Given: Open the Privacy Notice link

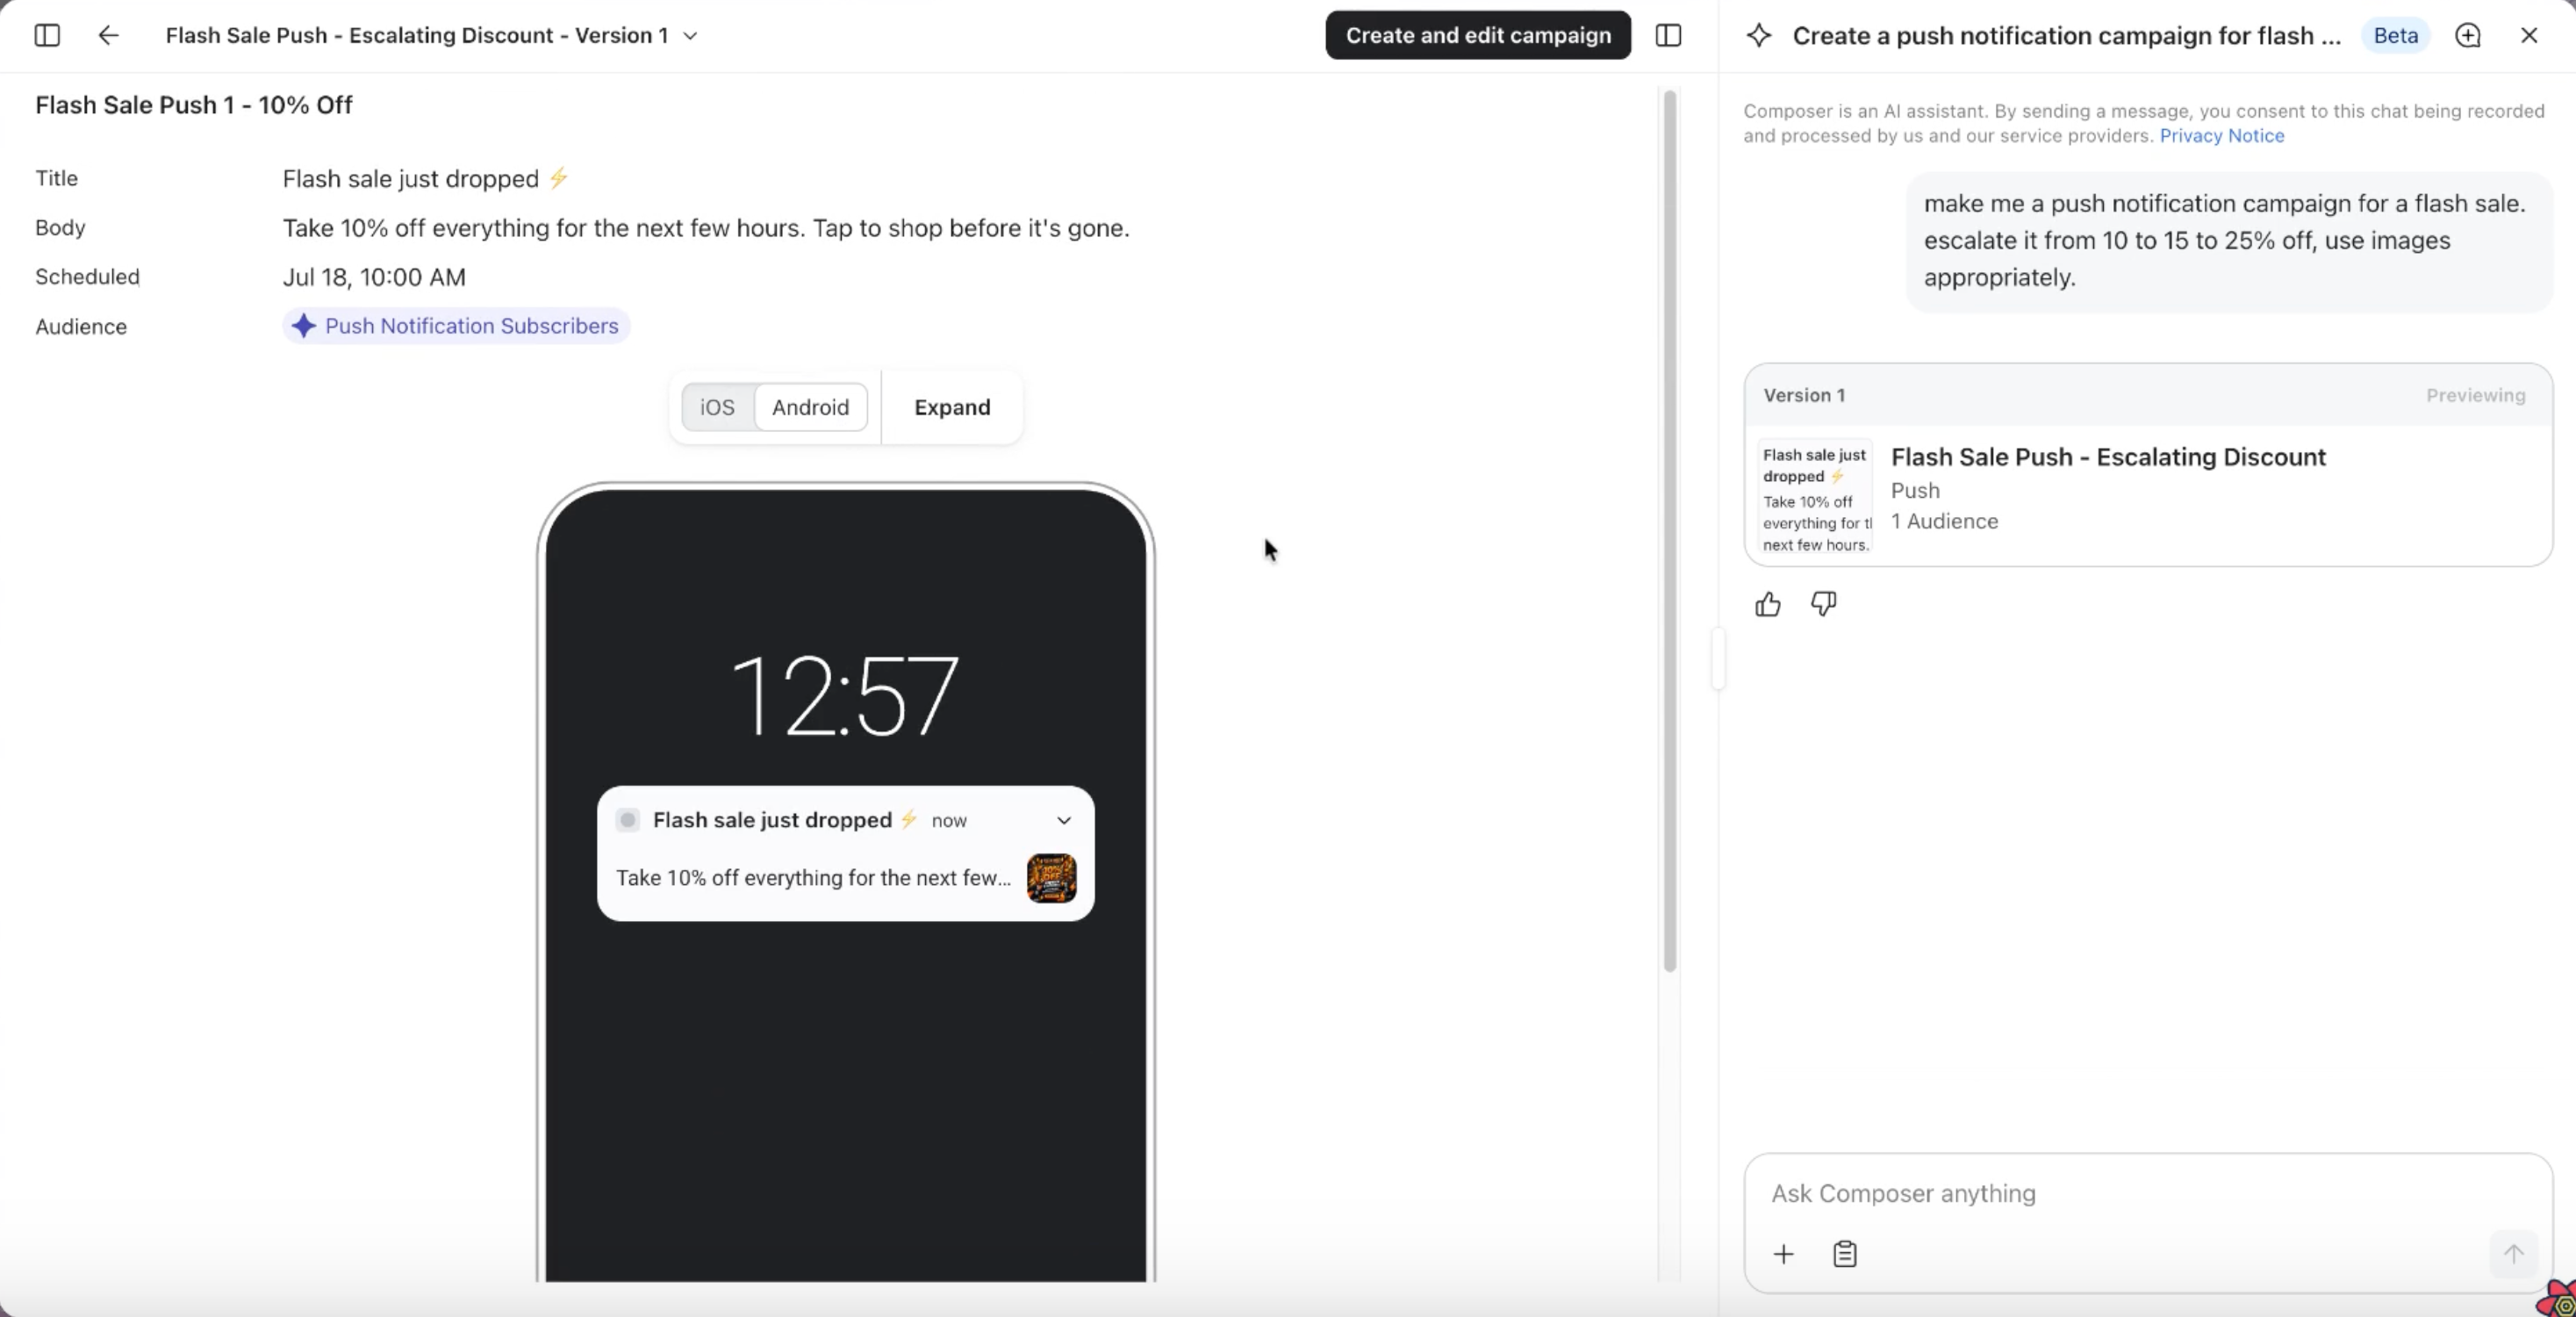Looking at the screenshot, I should 2222,135.
